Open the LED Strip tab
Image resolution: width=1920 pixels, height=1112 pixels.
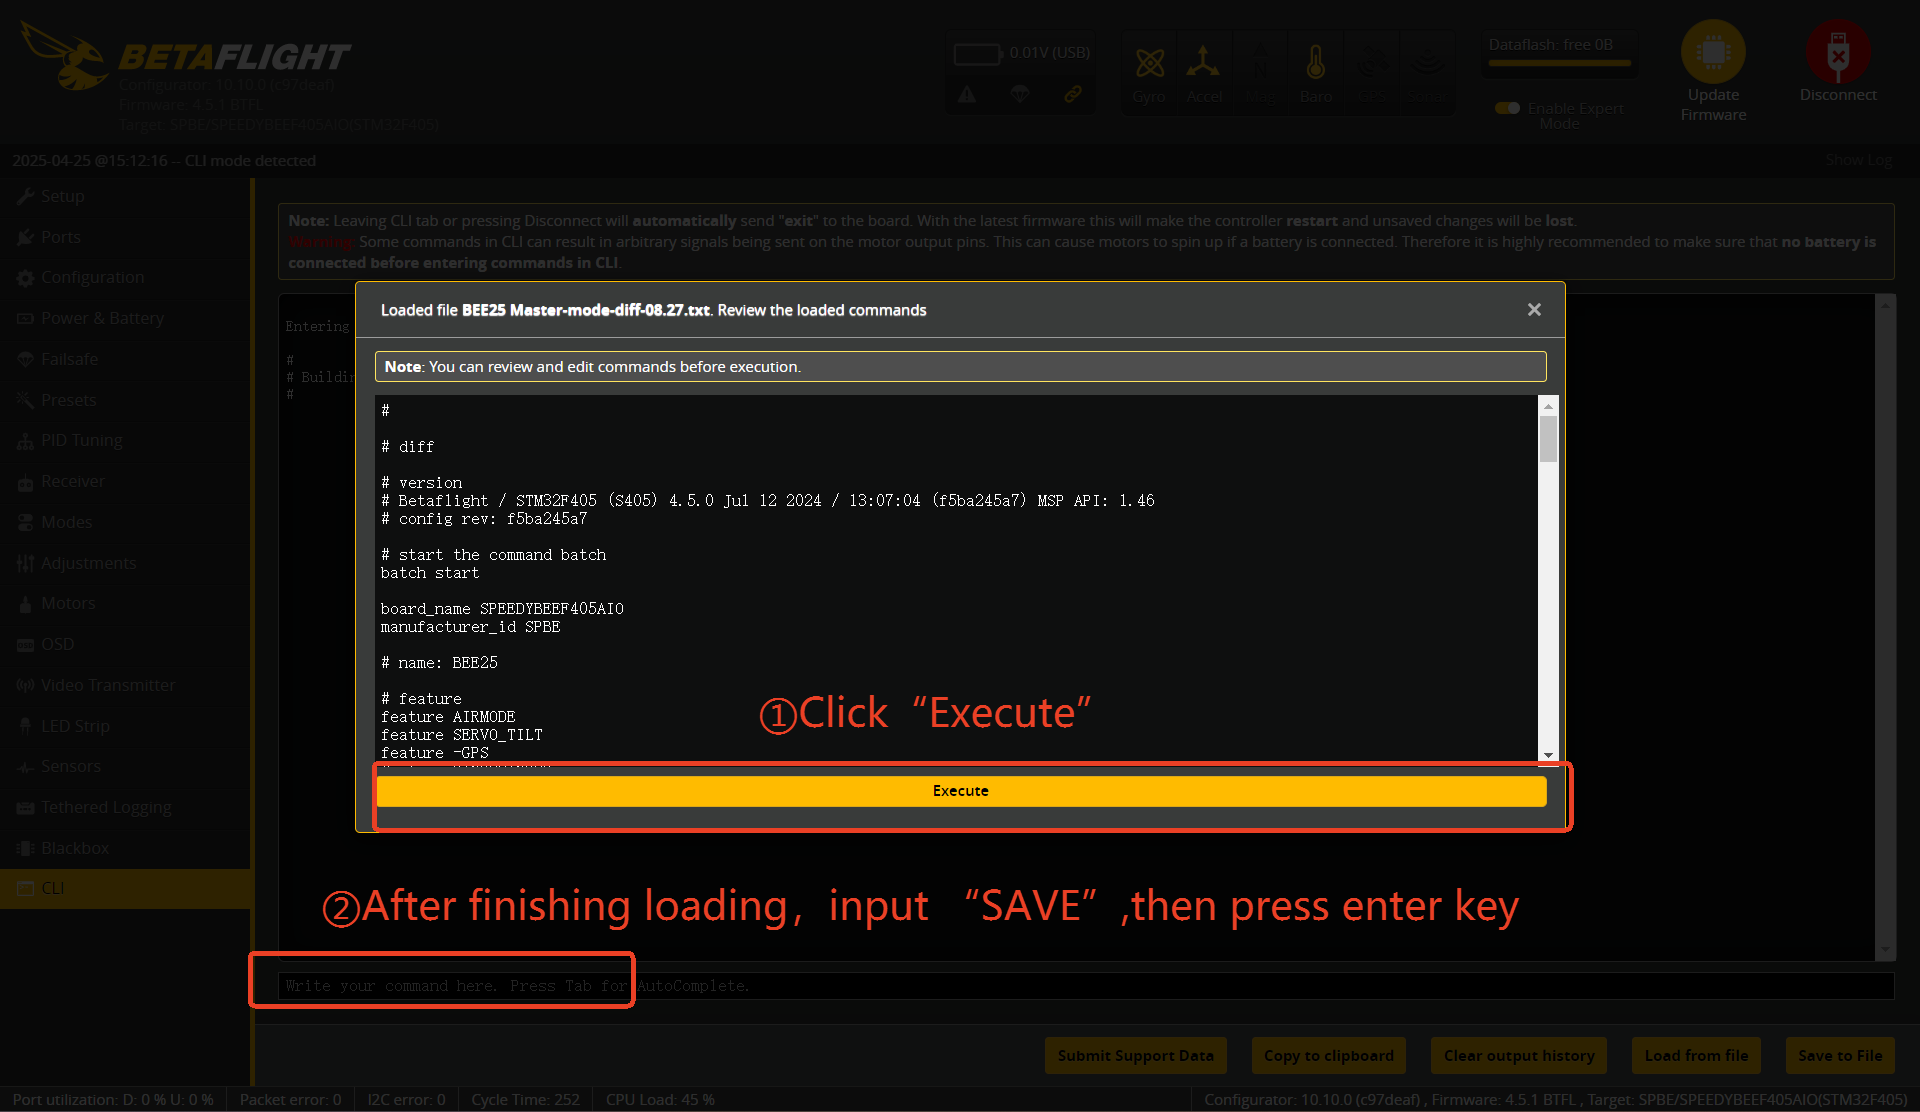[125, 726]
